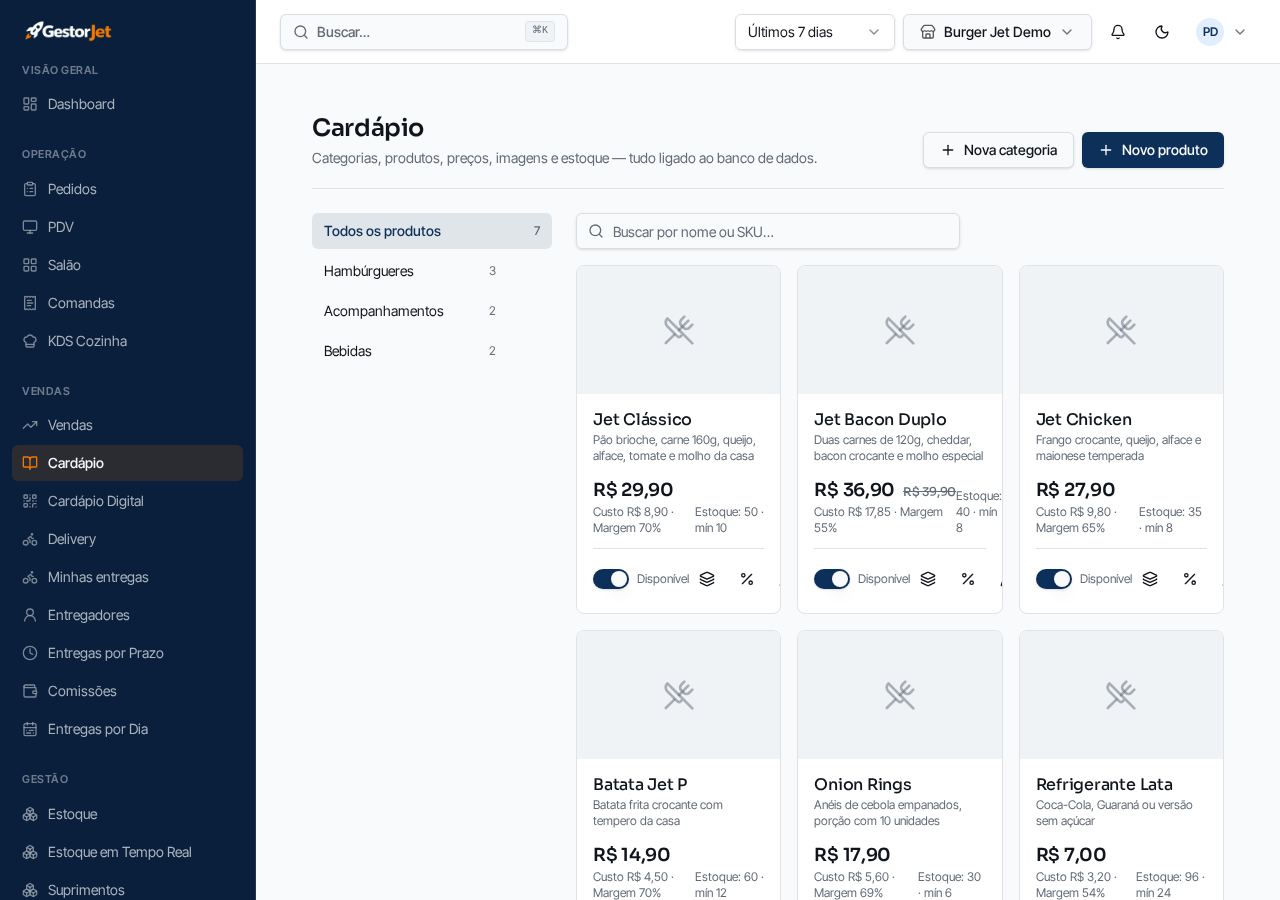Click the Novo produto button

click(x=1153, y=150)
